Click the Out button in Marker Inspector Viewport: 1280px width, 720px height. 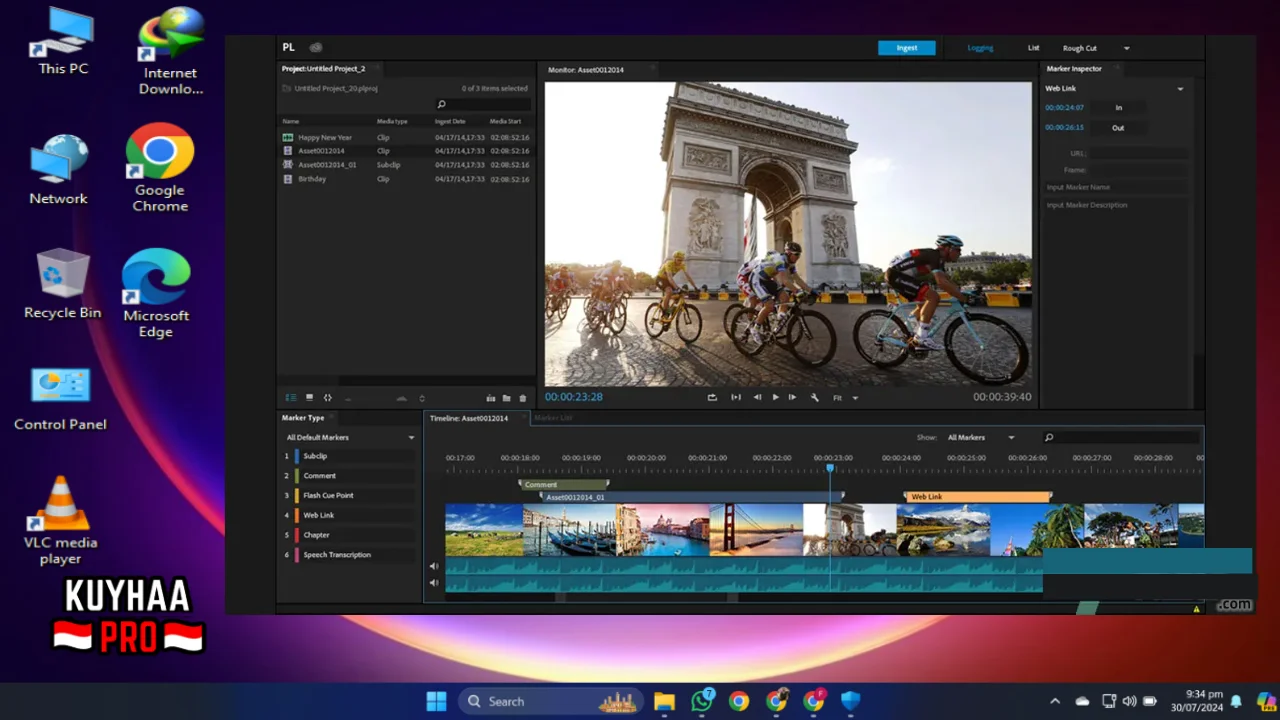[x=1118, y=128]
